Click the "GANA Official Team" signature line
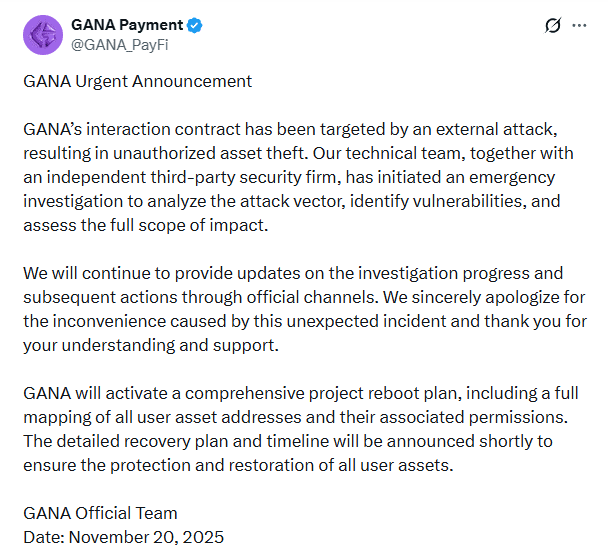This screenshot has width=608, height=557. point(100,513)
